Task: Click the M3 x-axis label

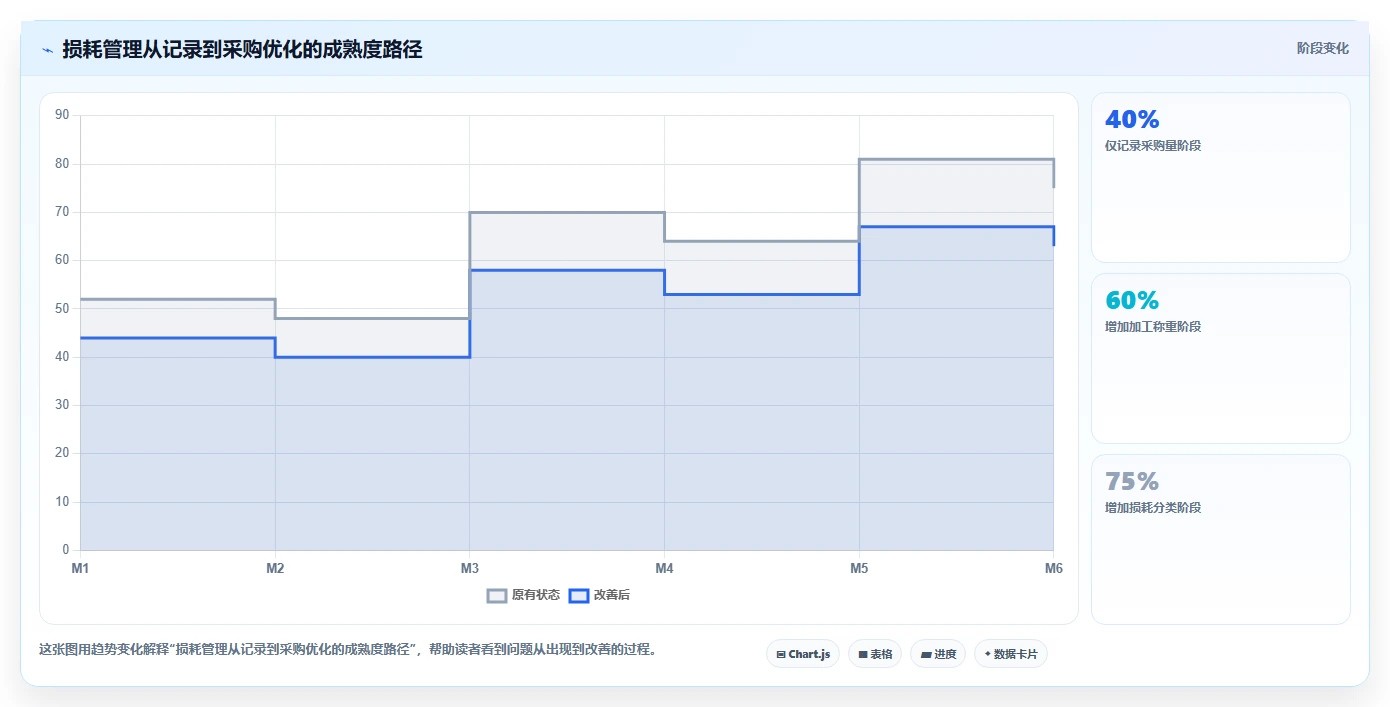Action: coord(469,568)
